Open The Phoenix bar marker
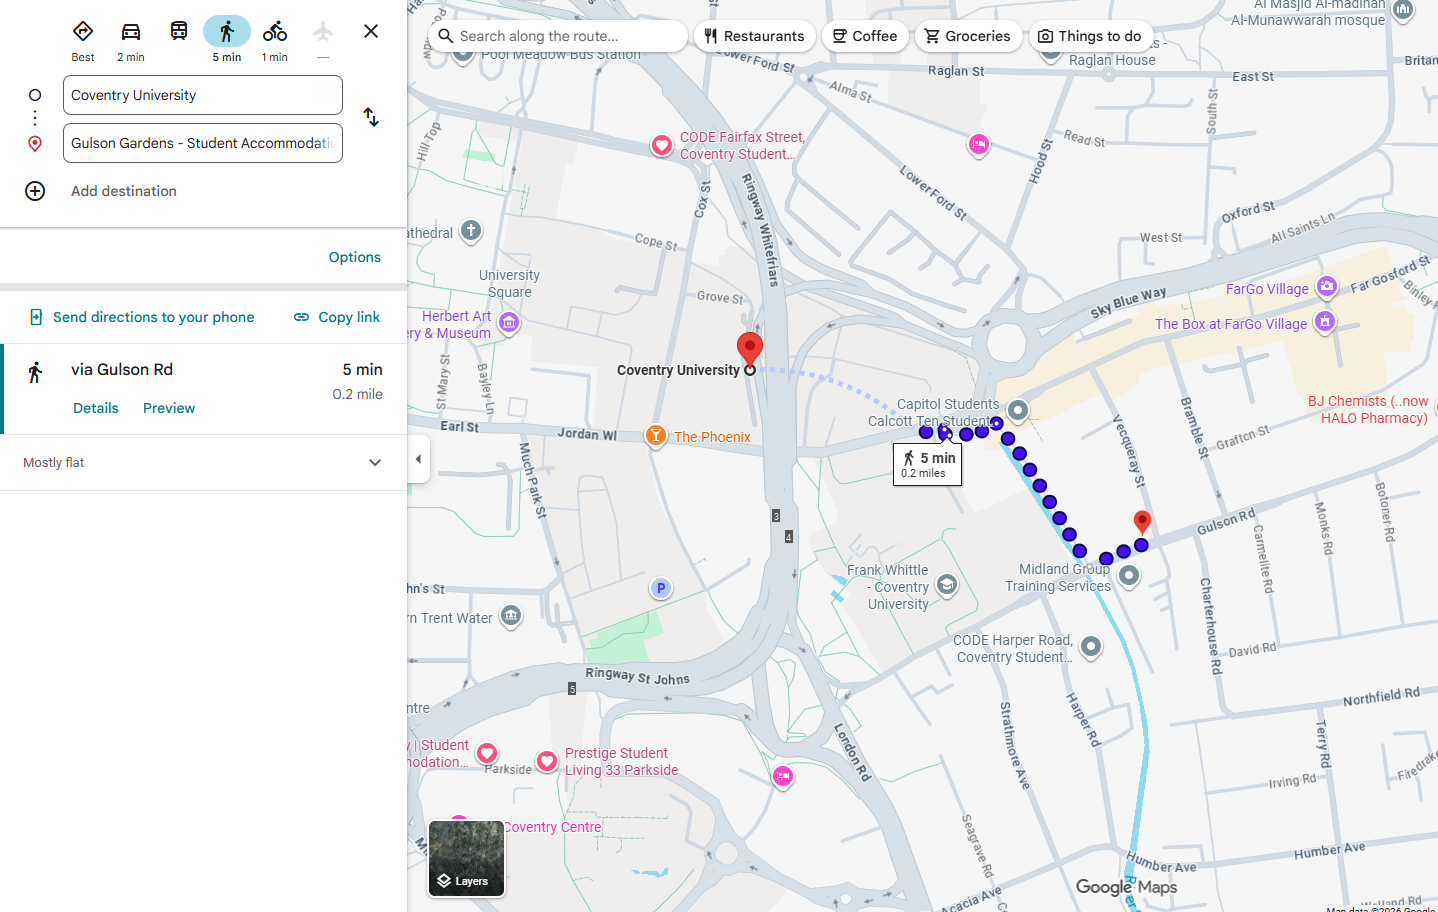The width and height of the screenshot is (1438, 912). point(656,436)
